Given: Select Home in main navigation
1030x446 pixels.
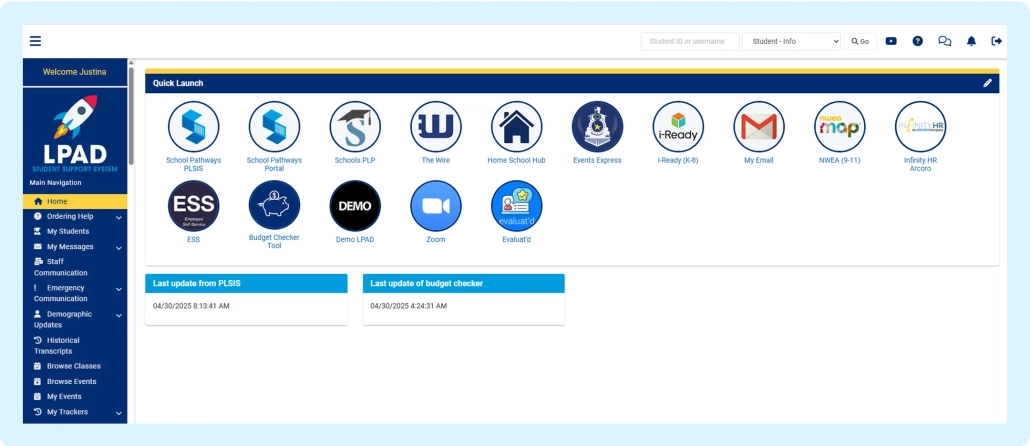Looking at the screenshot, I should tap(75, 202).
